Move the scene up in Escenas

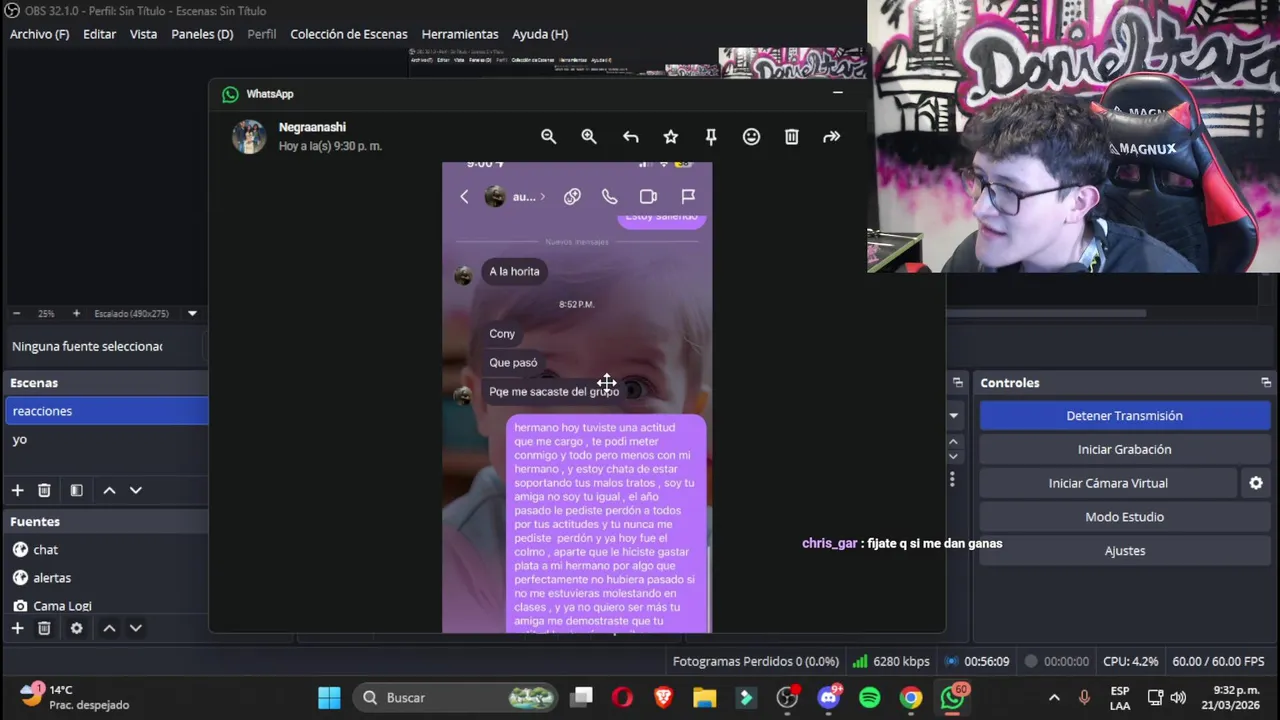pos(109,490)
